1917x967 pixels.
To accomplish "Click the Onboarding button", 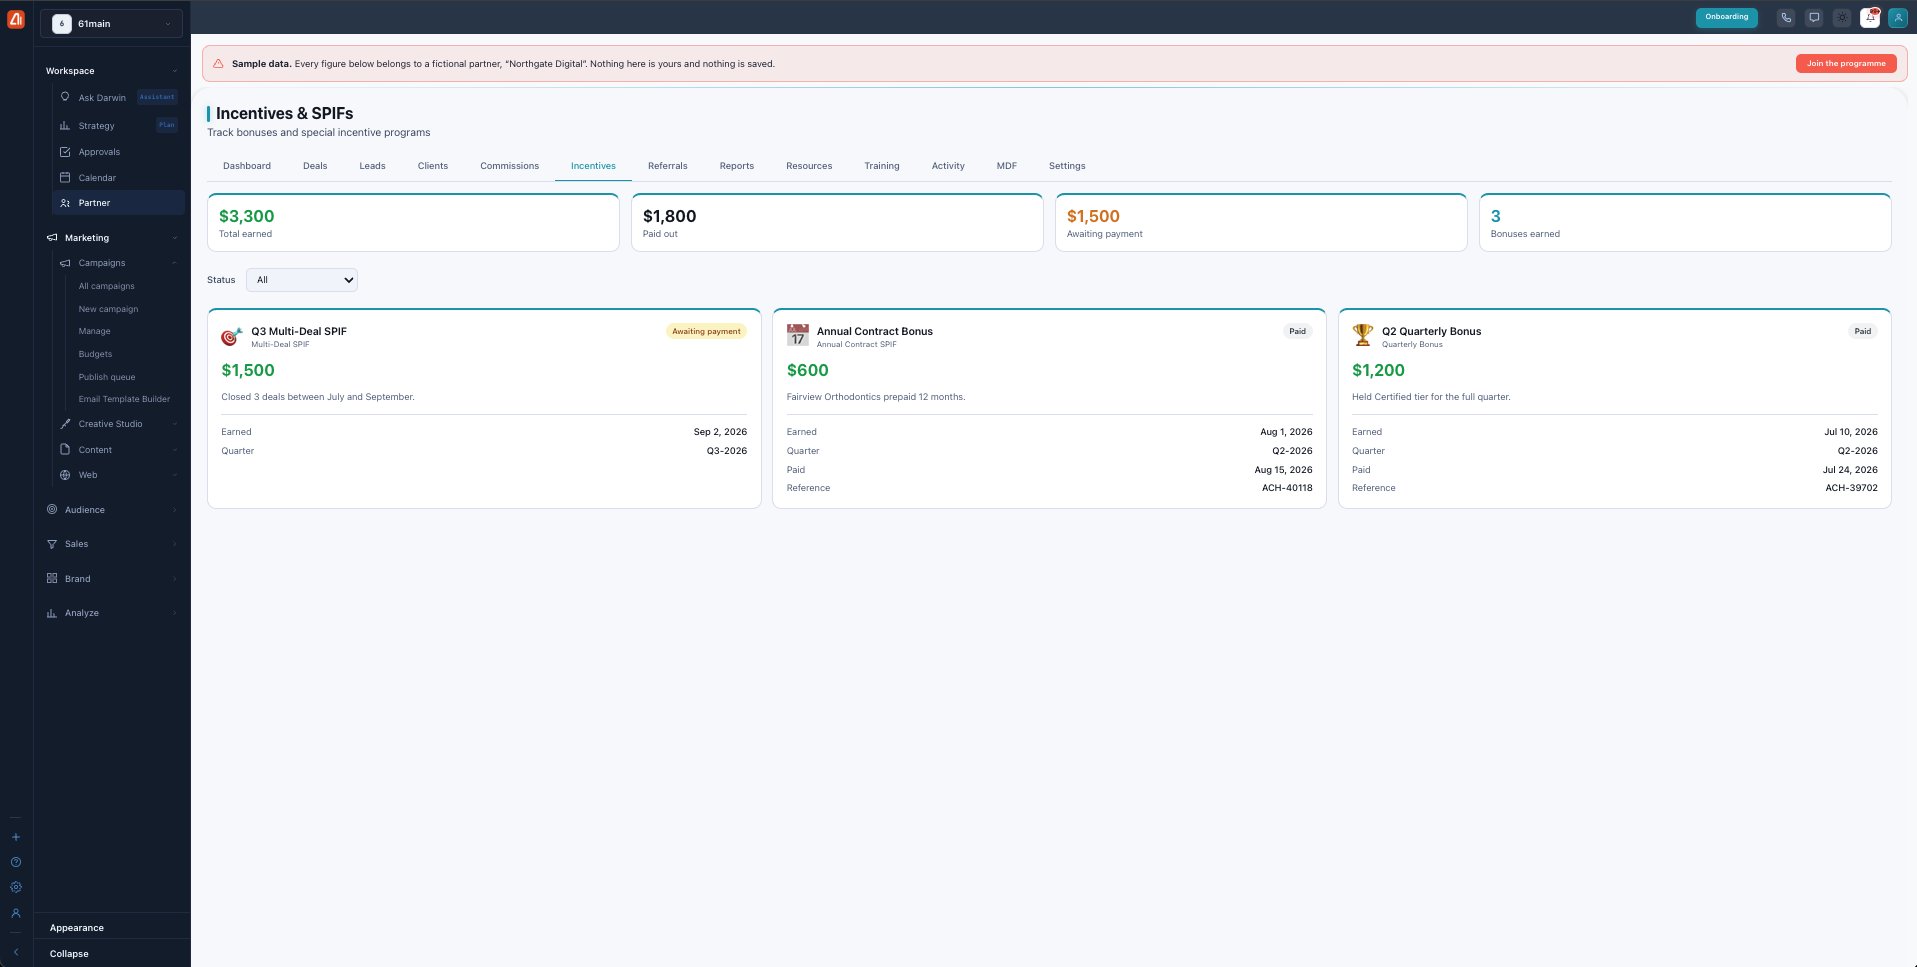I will click(1727, 17).
